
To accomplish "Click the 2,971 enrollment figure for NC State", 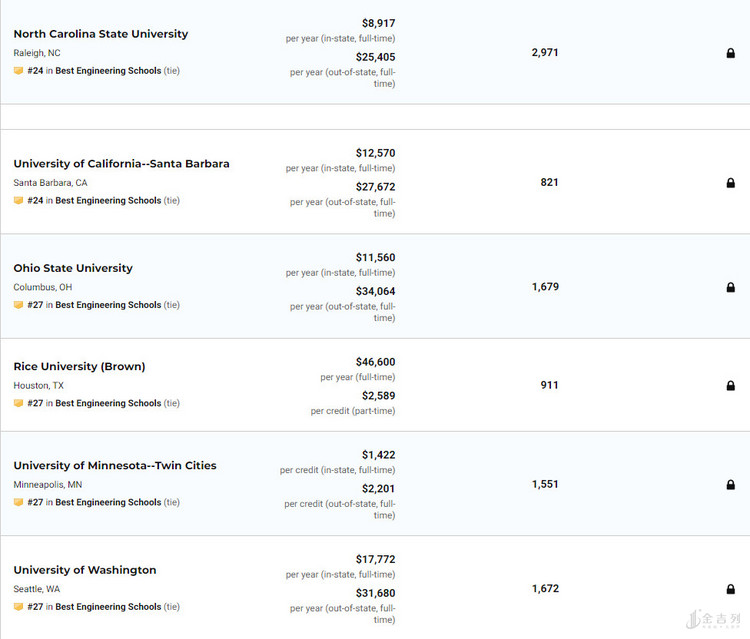I will tap(545, 52).
